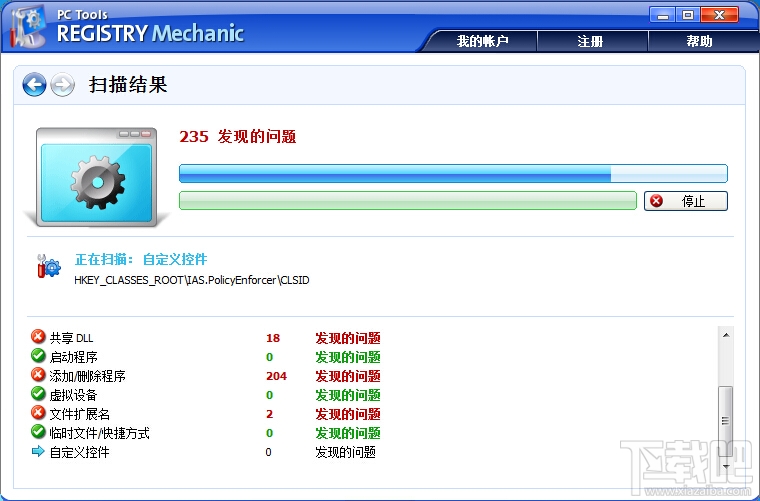
Task: Click the HKEY_CLASSES_ROOT registry path text
Action: [x=191, y=280]
